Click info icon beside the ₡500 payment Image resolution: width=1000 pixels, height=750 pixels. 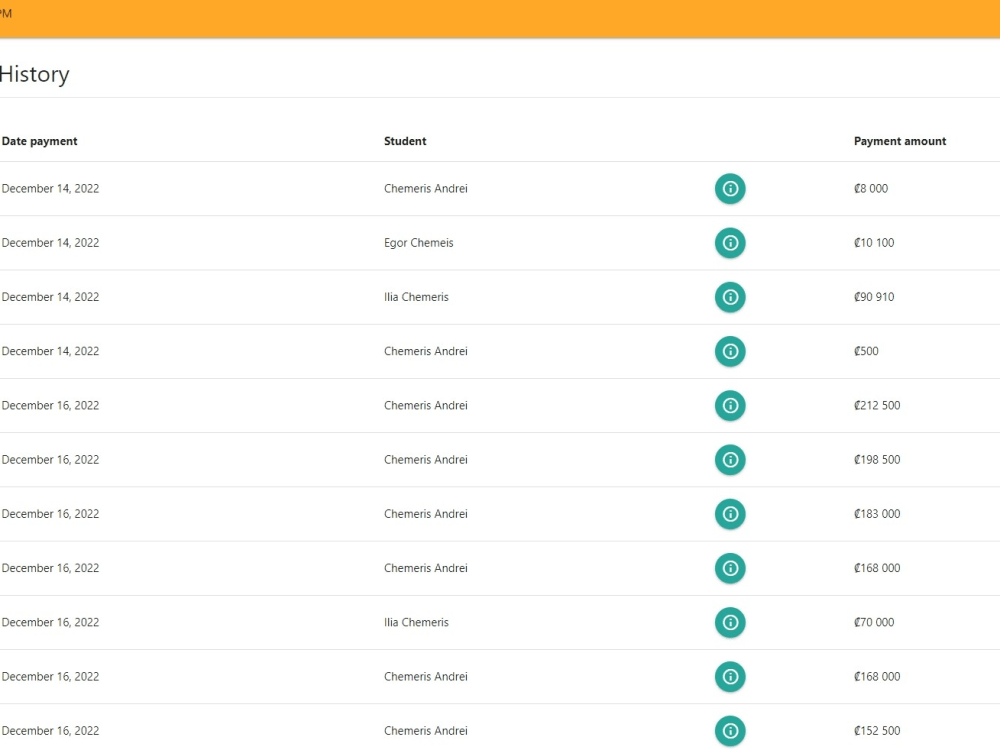[730, 351]
